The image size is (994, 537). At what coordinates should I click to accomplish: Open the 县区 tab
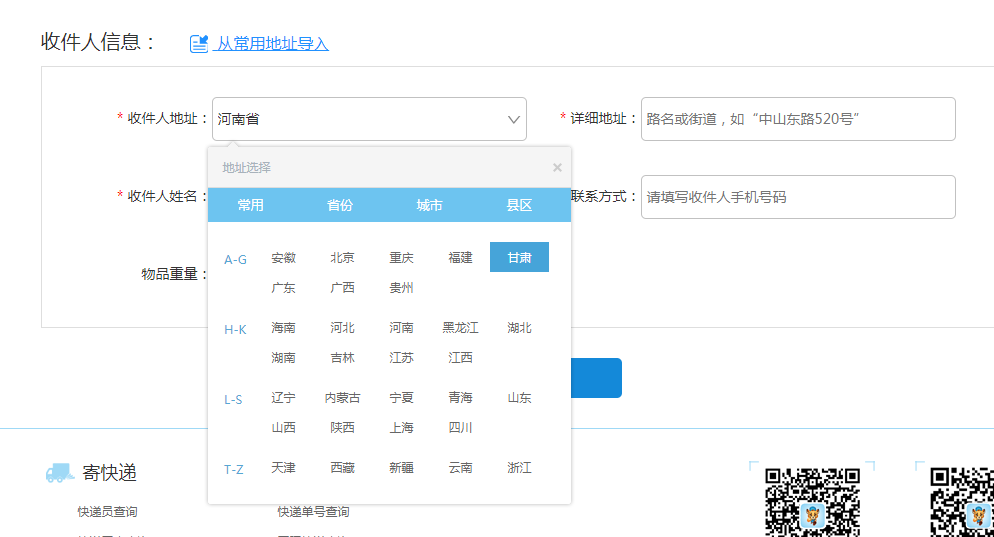coord(519,205)
